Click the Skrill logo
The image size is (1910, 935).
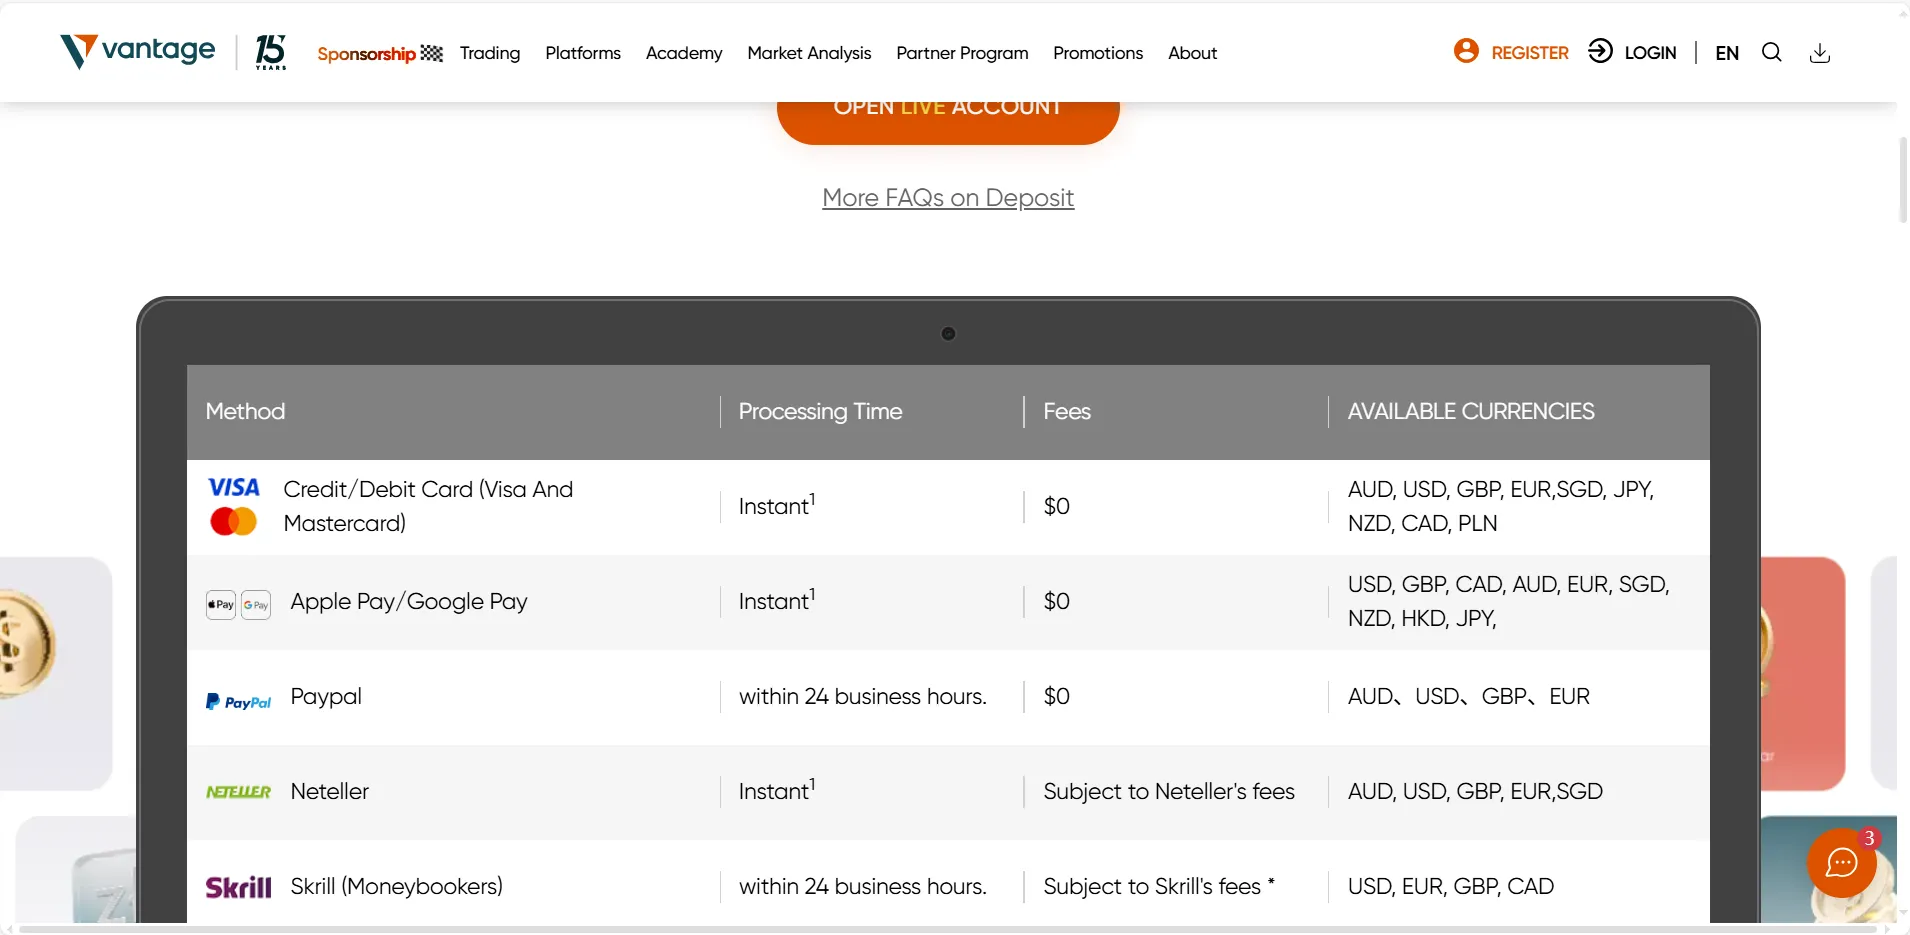238,887
